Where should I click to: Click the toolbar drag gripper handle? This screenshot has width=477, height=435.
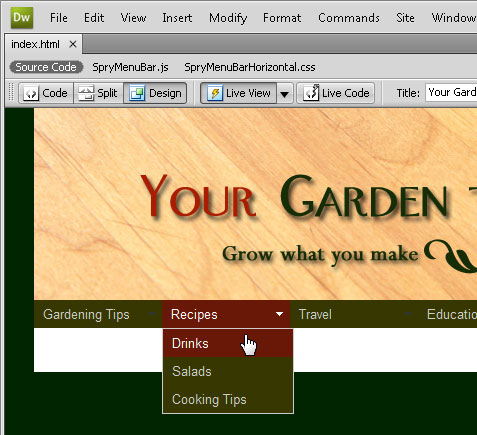11,92
